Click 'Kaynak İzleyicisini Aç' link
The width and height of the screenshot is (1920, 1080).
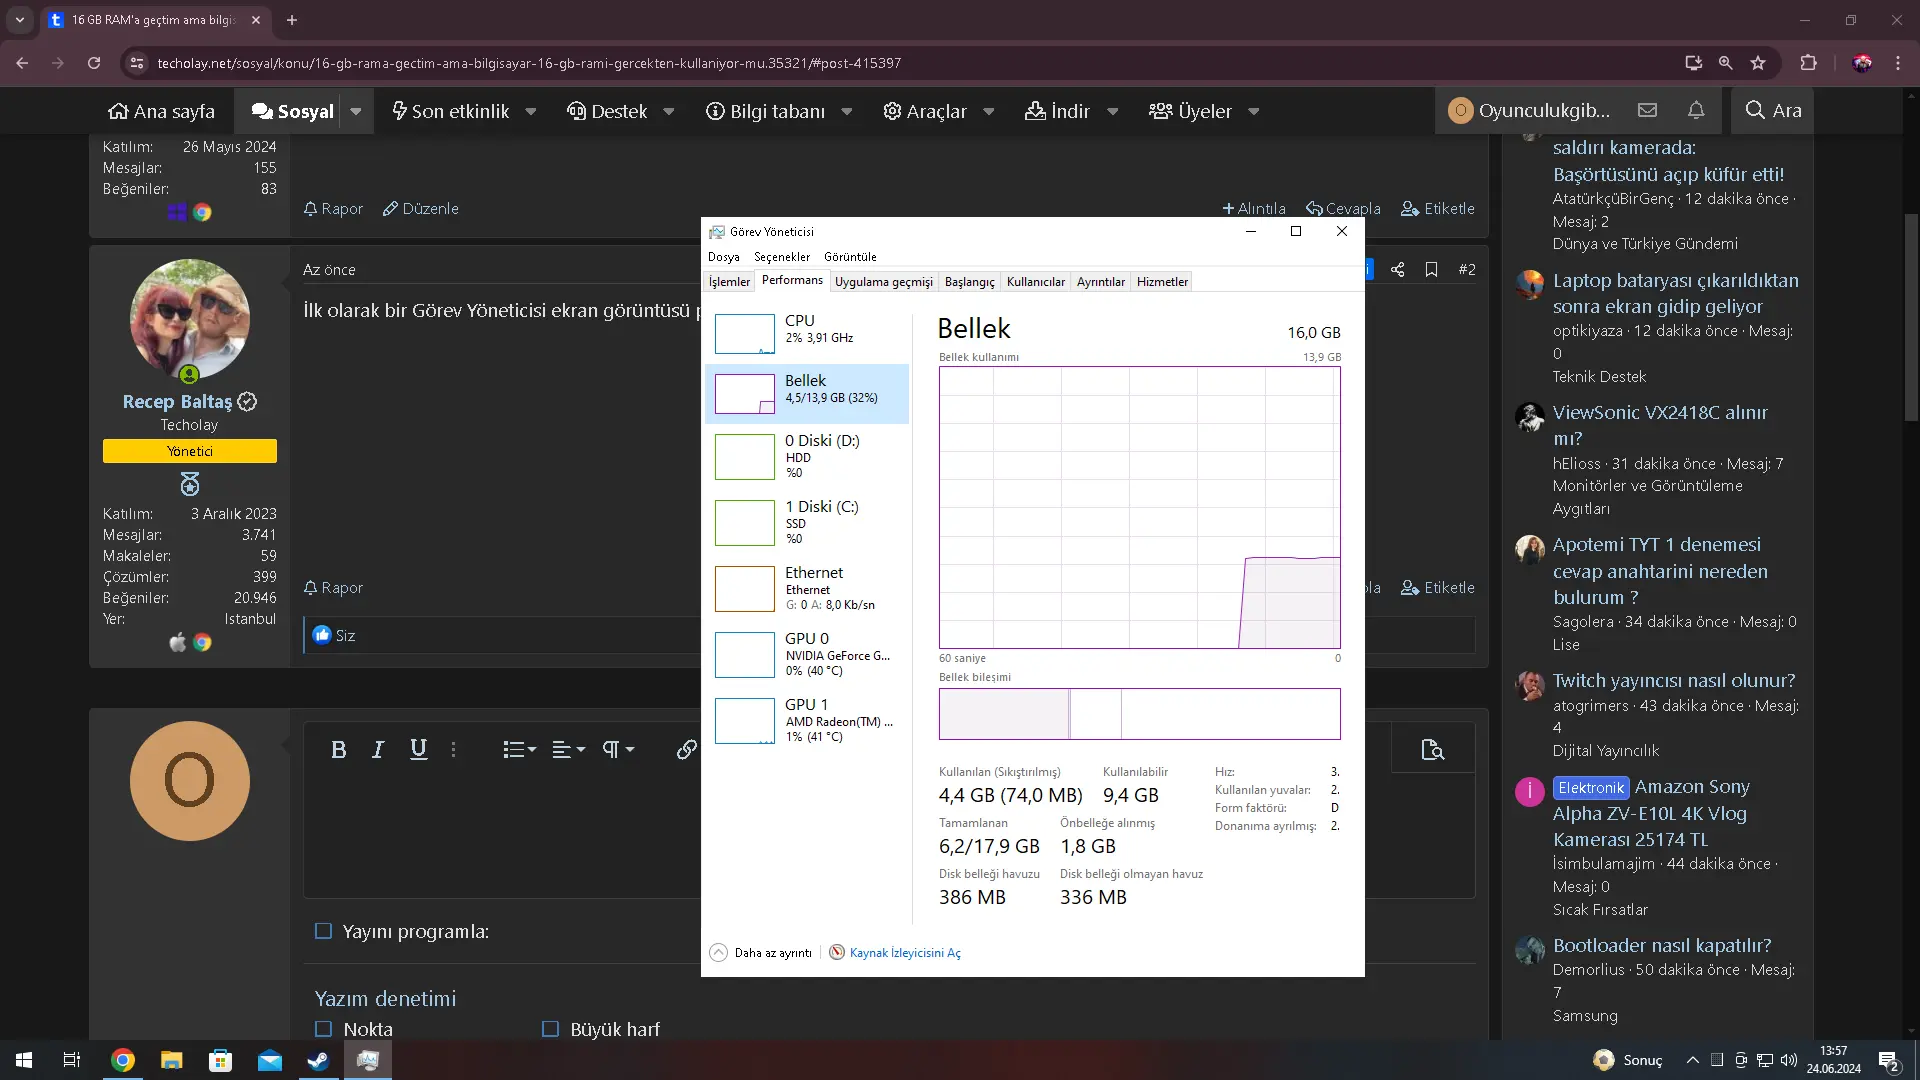point(905,953)
